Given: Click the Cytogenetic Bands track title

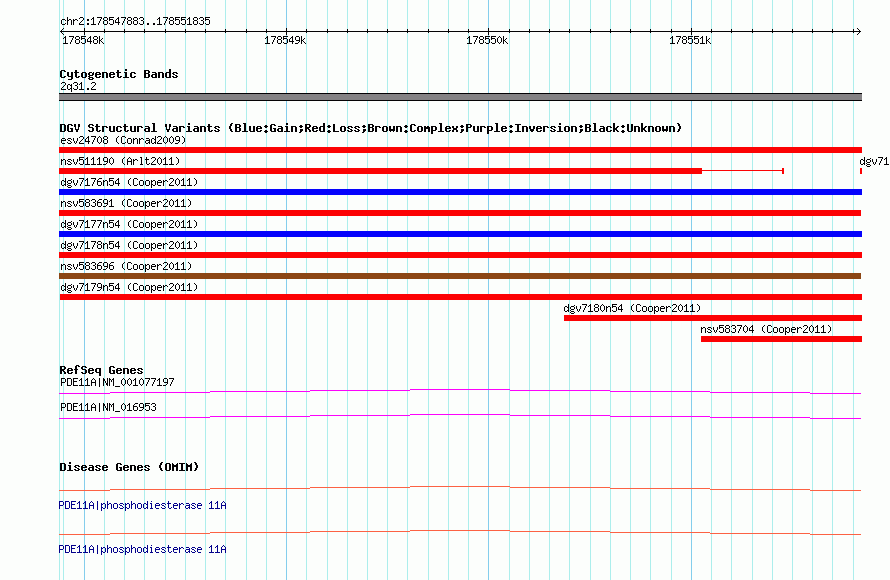Looking at the screenshot, I should coord(119,74).
